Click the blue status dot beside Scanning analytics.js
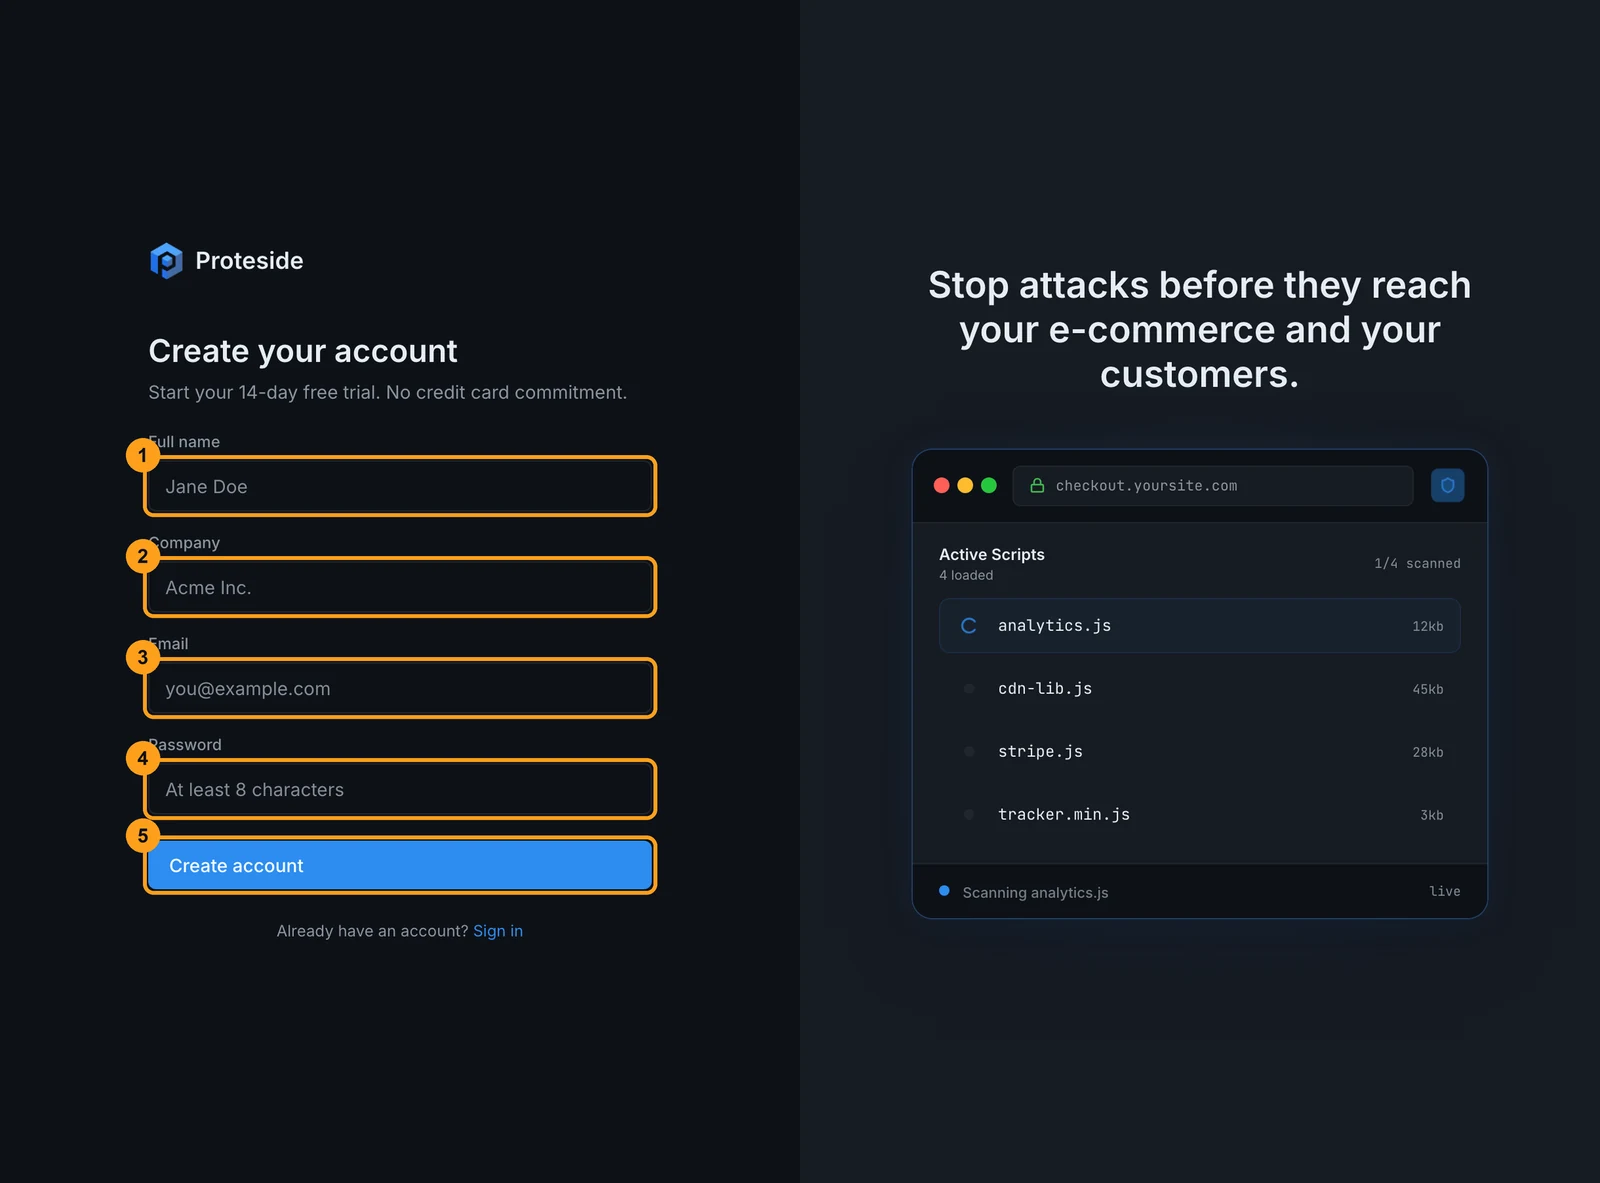The height and width of the screenshot is (1183, 1600). [x=944, y=891]
